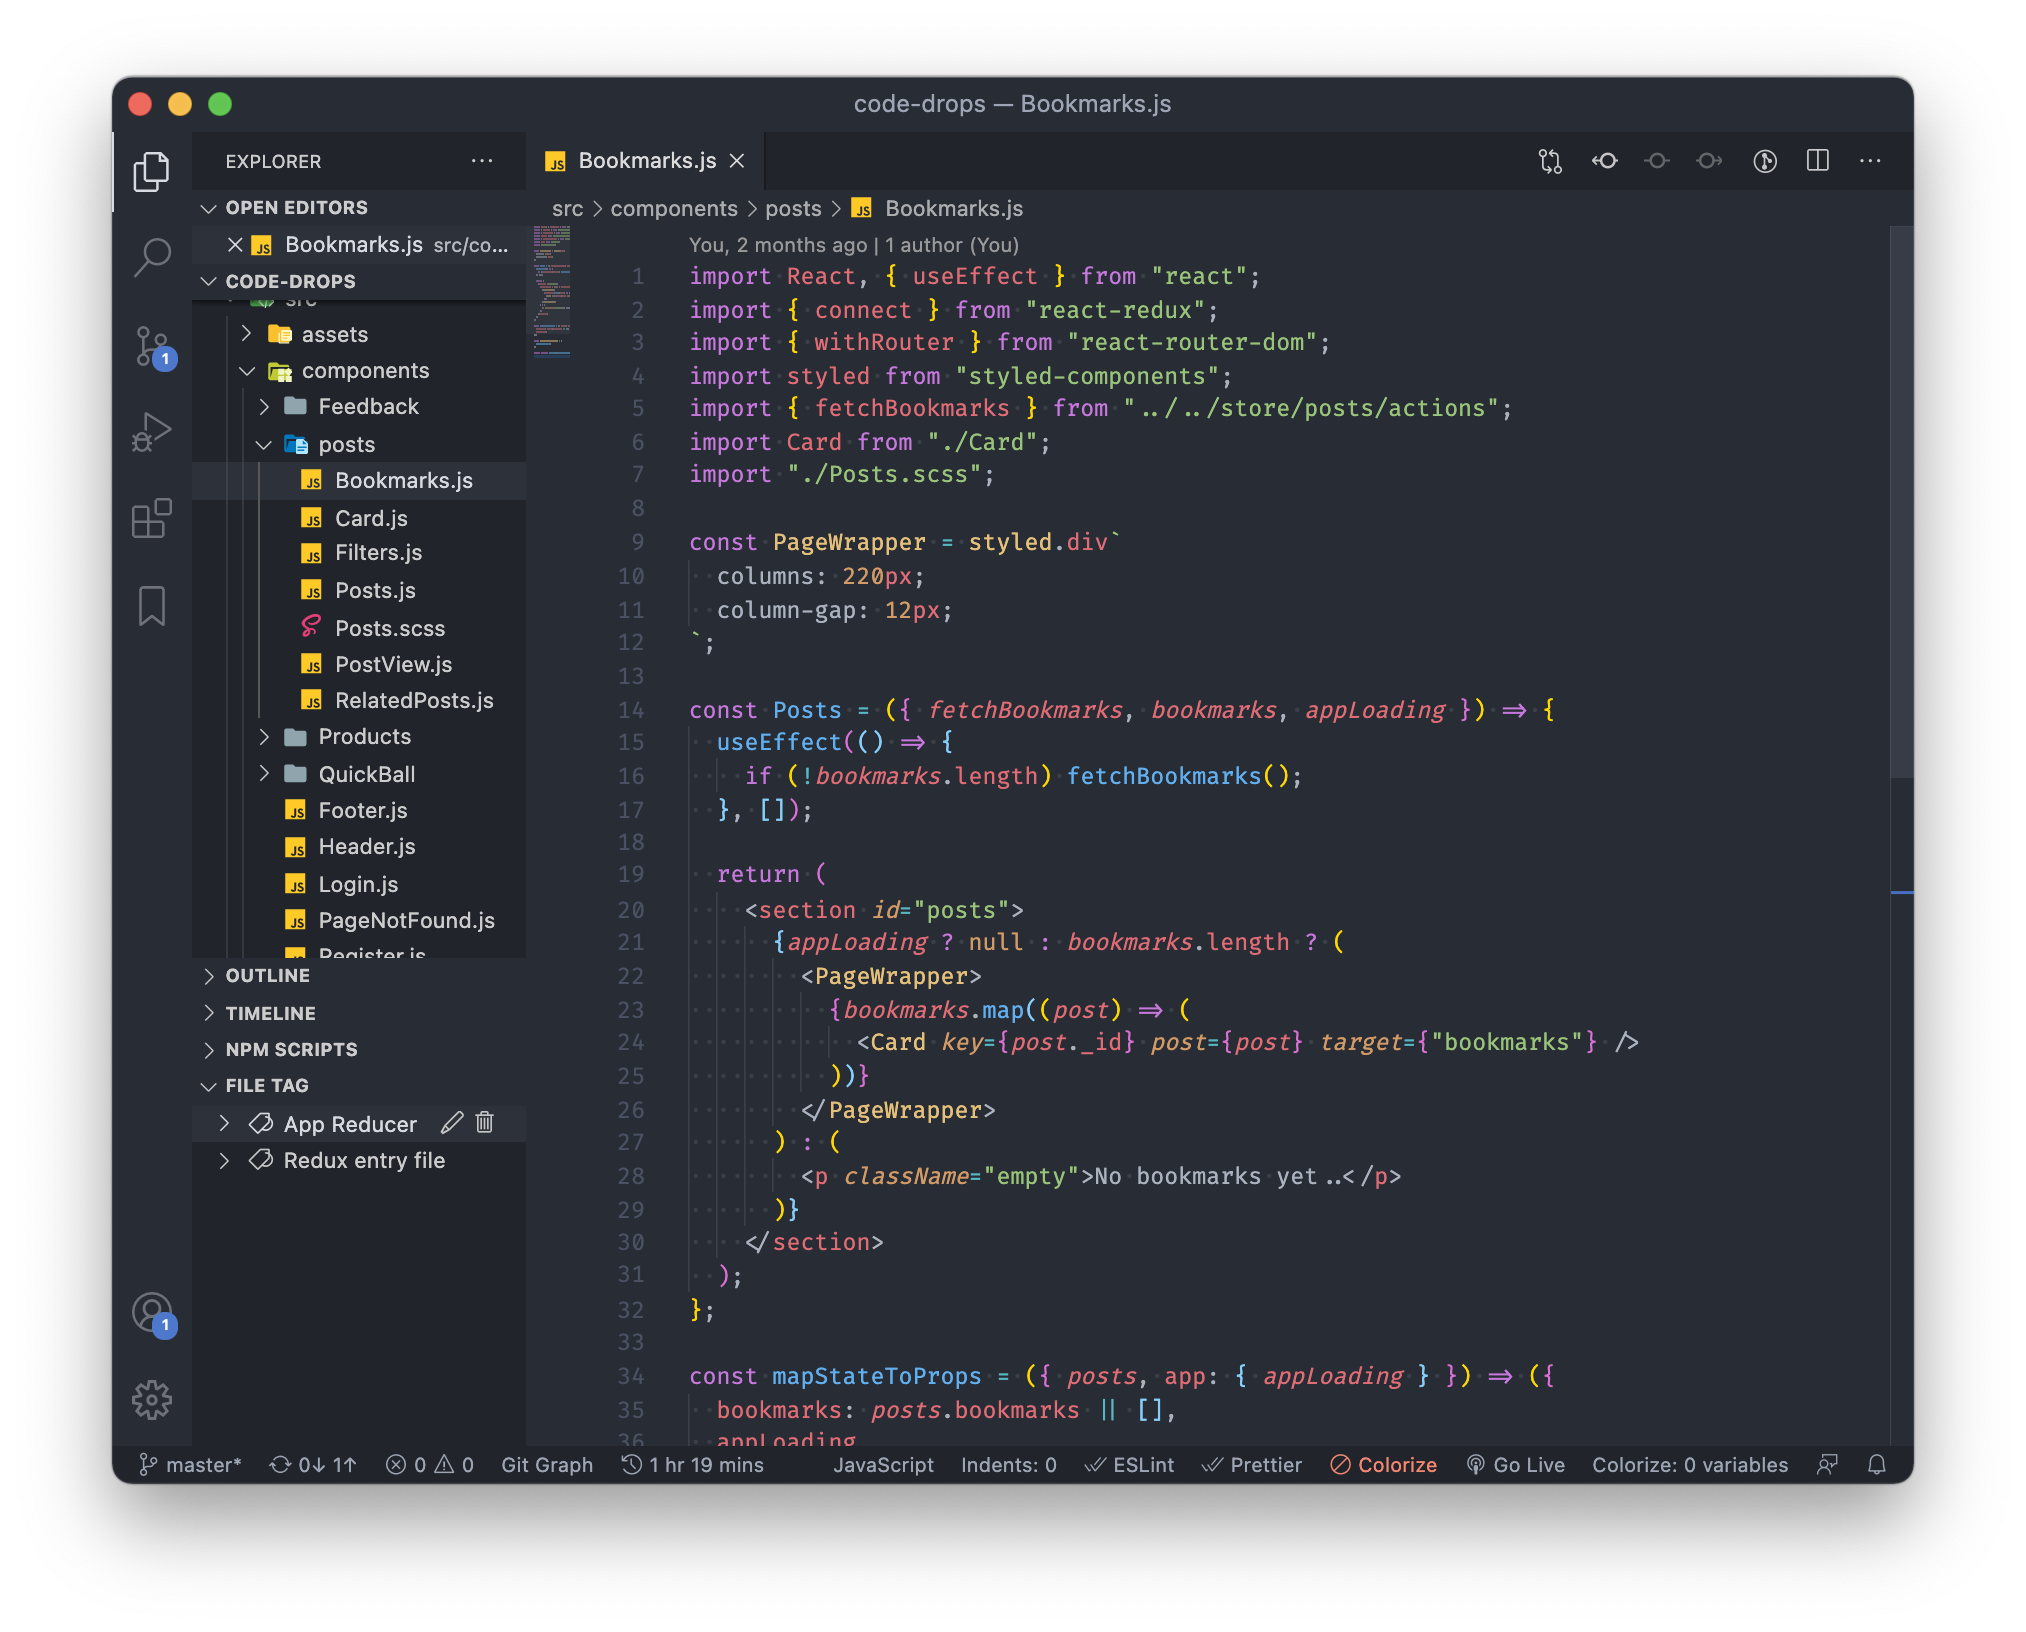This screenshot has height=1632, width=2026.
Task: Open the Extensions view
Action: (152, 519)
